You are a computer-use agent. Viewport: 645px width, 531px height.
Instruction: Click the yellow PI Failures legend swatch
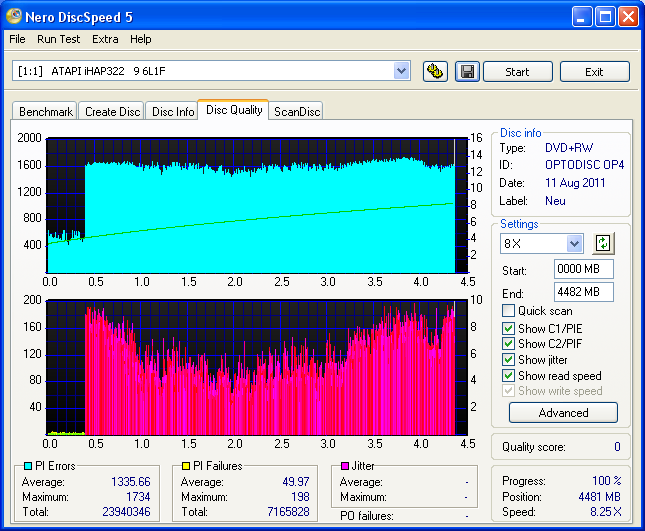(186, 466)
